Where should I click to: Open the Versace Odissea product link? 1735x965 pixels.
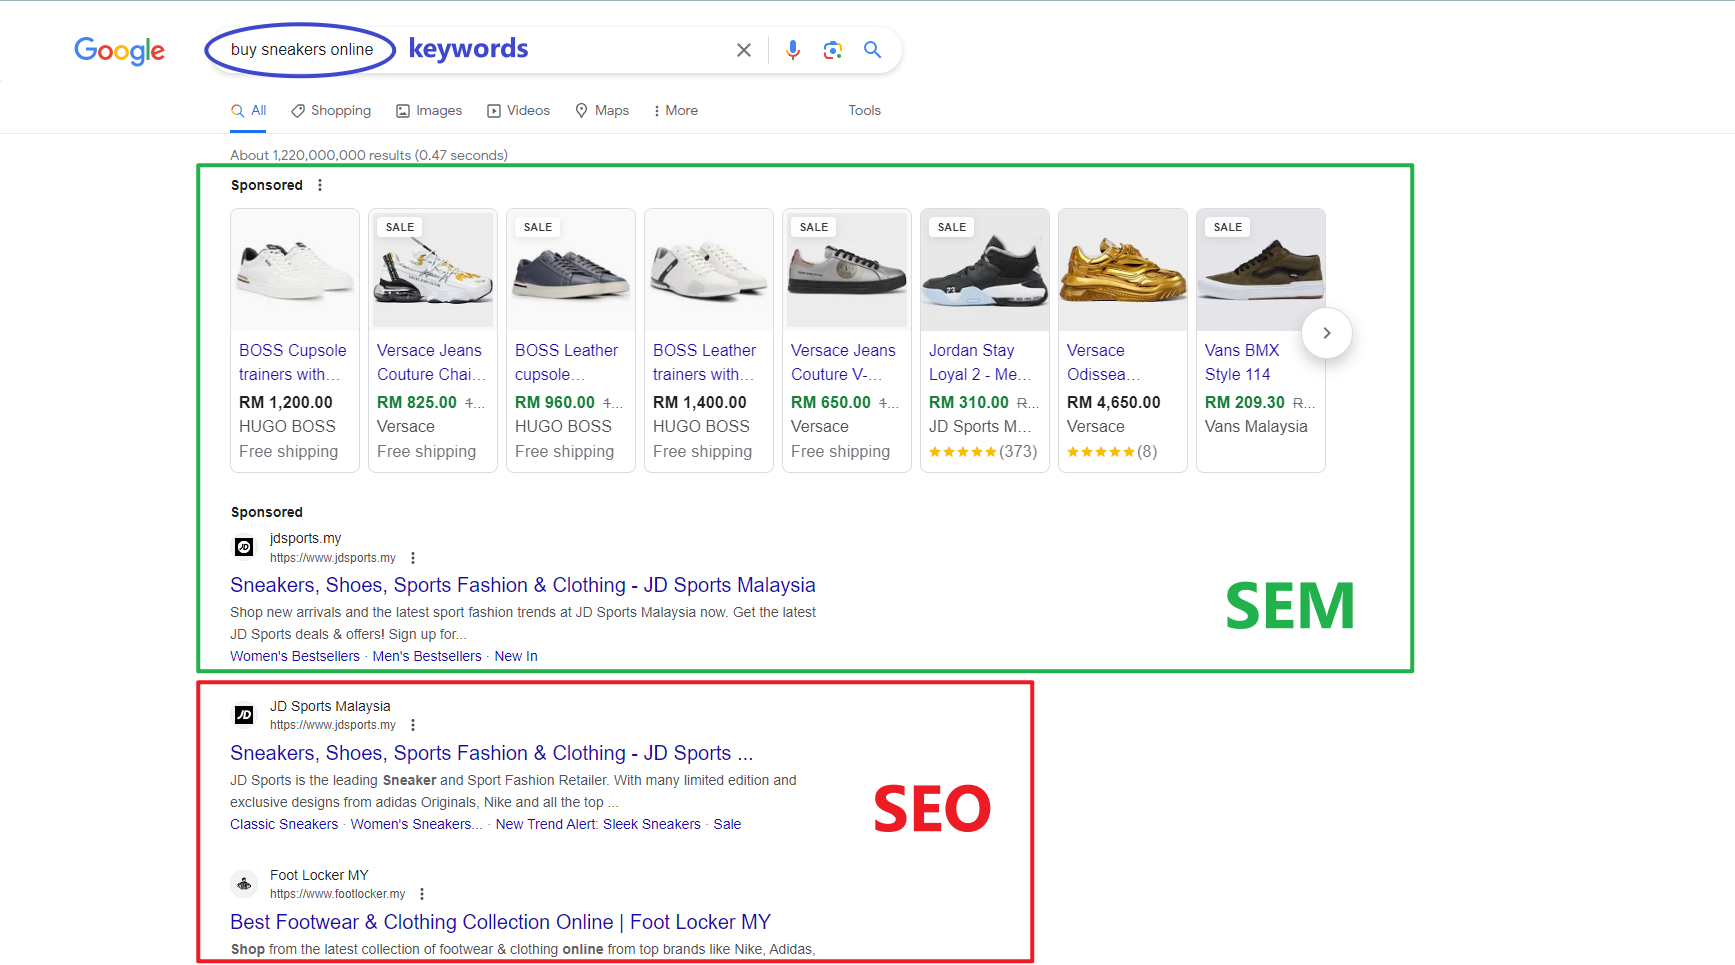1103,362
